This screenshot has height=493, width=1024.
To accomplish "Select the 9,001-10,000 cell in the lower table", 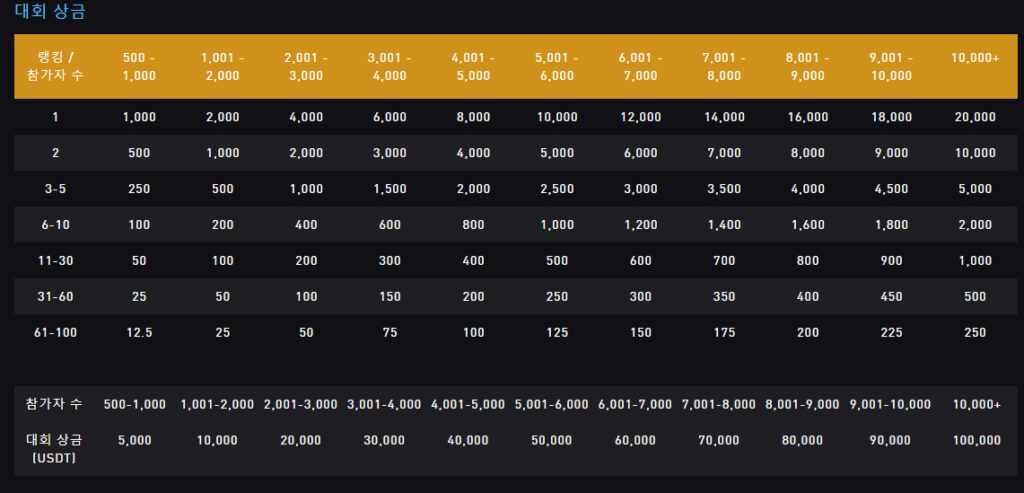I will (x=890, y=405).
